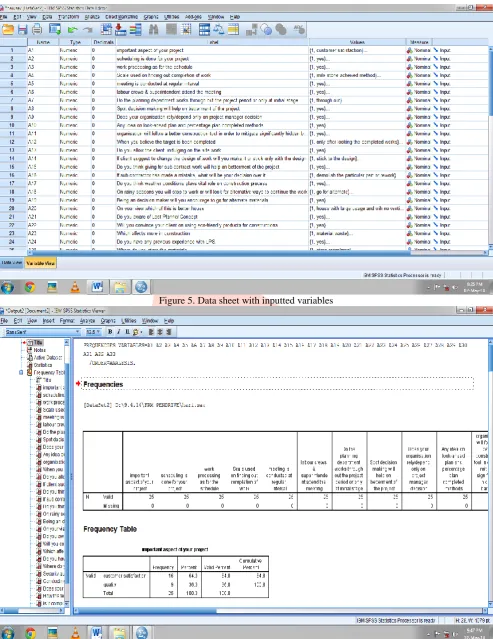Screen dimensions: 493x639
Task: Click the Show all variables gray circles icon
Action: (x=281, y=29)
